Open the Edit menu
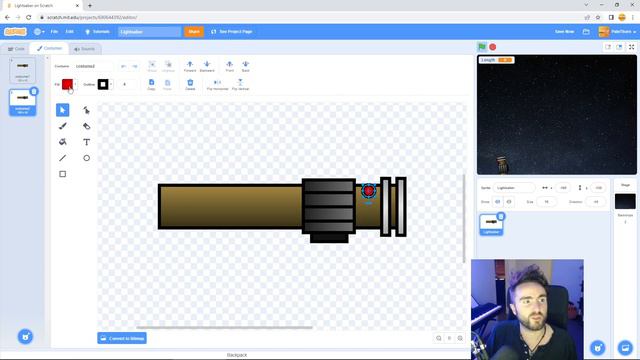640x360 pixels. point(70,31)
